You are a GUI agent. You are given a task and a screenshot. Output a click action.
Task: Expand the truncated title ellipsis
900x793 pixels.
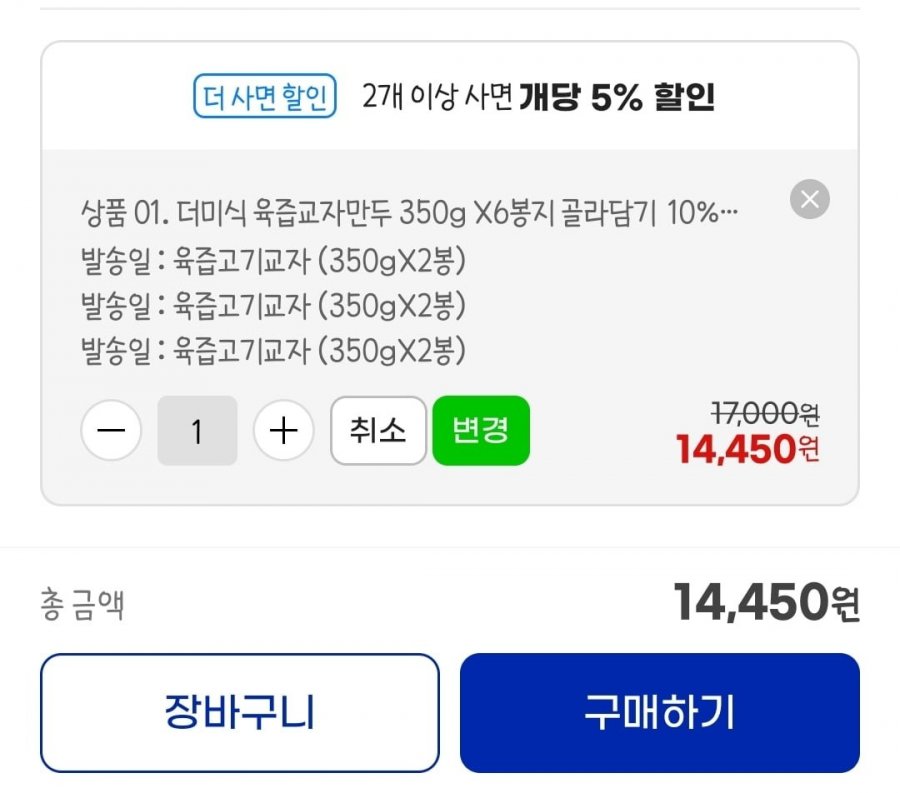point(729,213)
